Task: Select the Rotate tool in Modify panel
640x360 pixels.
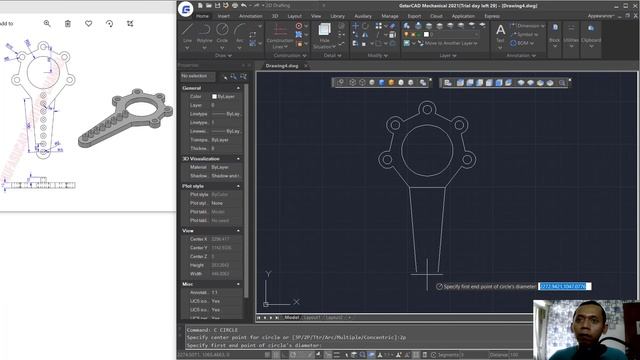Action: [x=365, y=26]
